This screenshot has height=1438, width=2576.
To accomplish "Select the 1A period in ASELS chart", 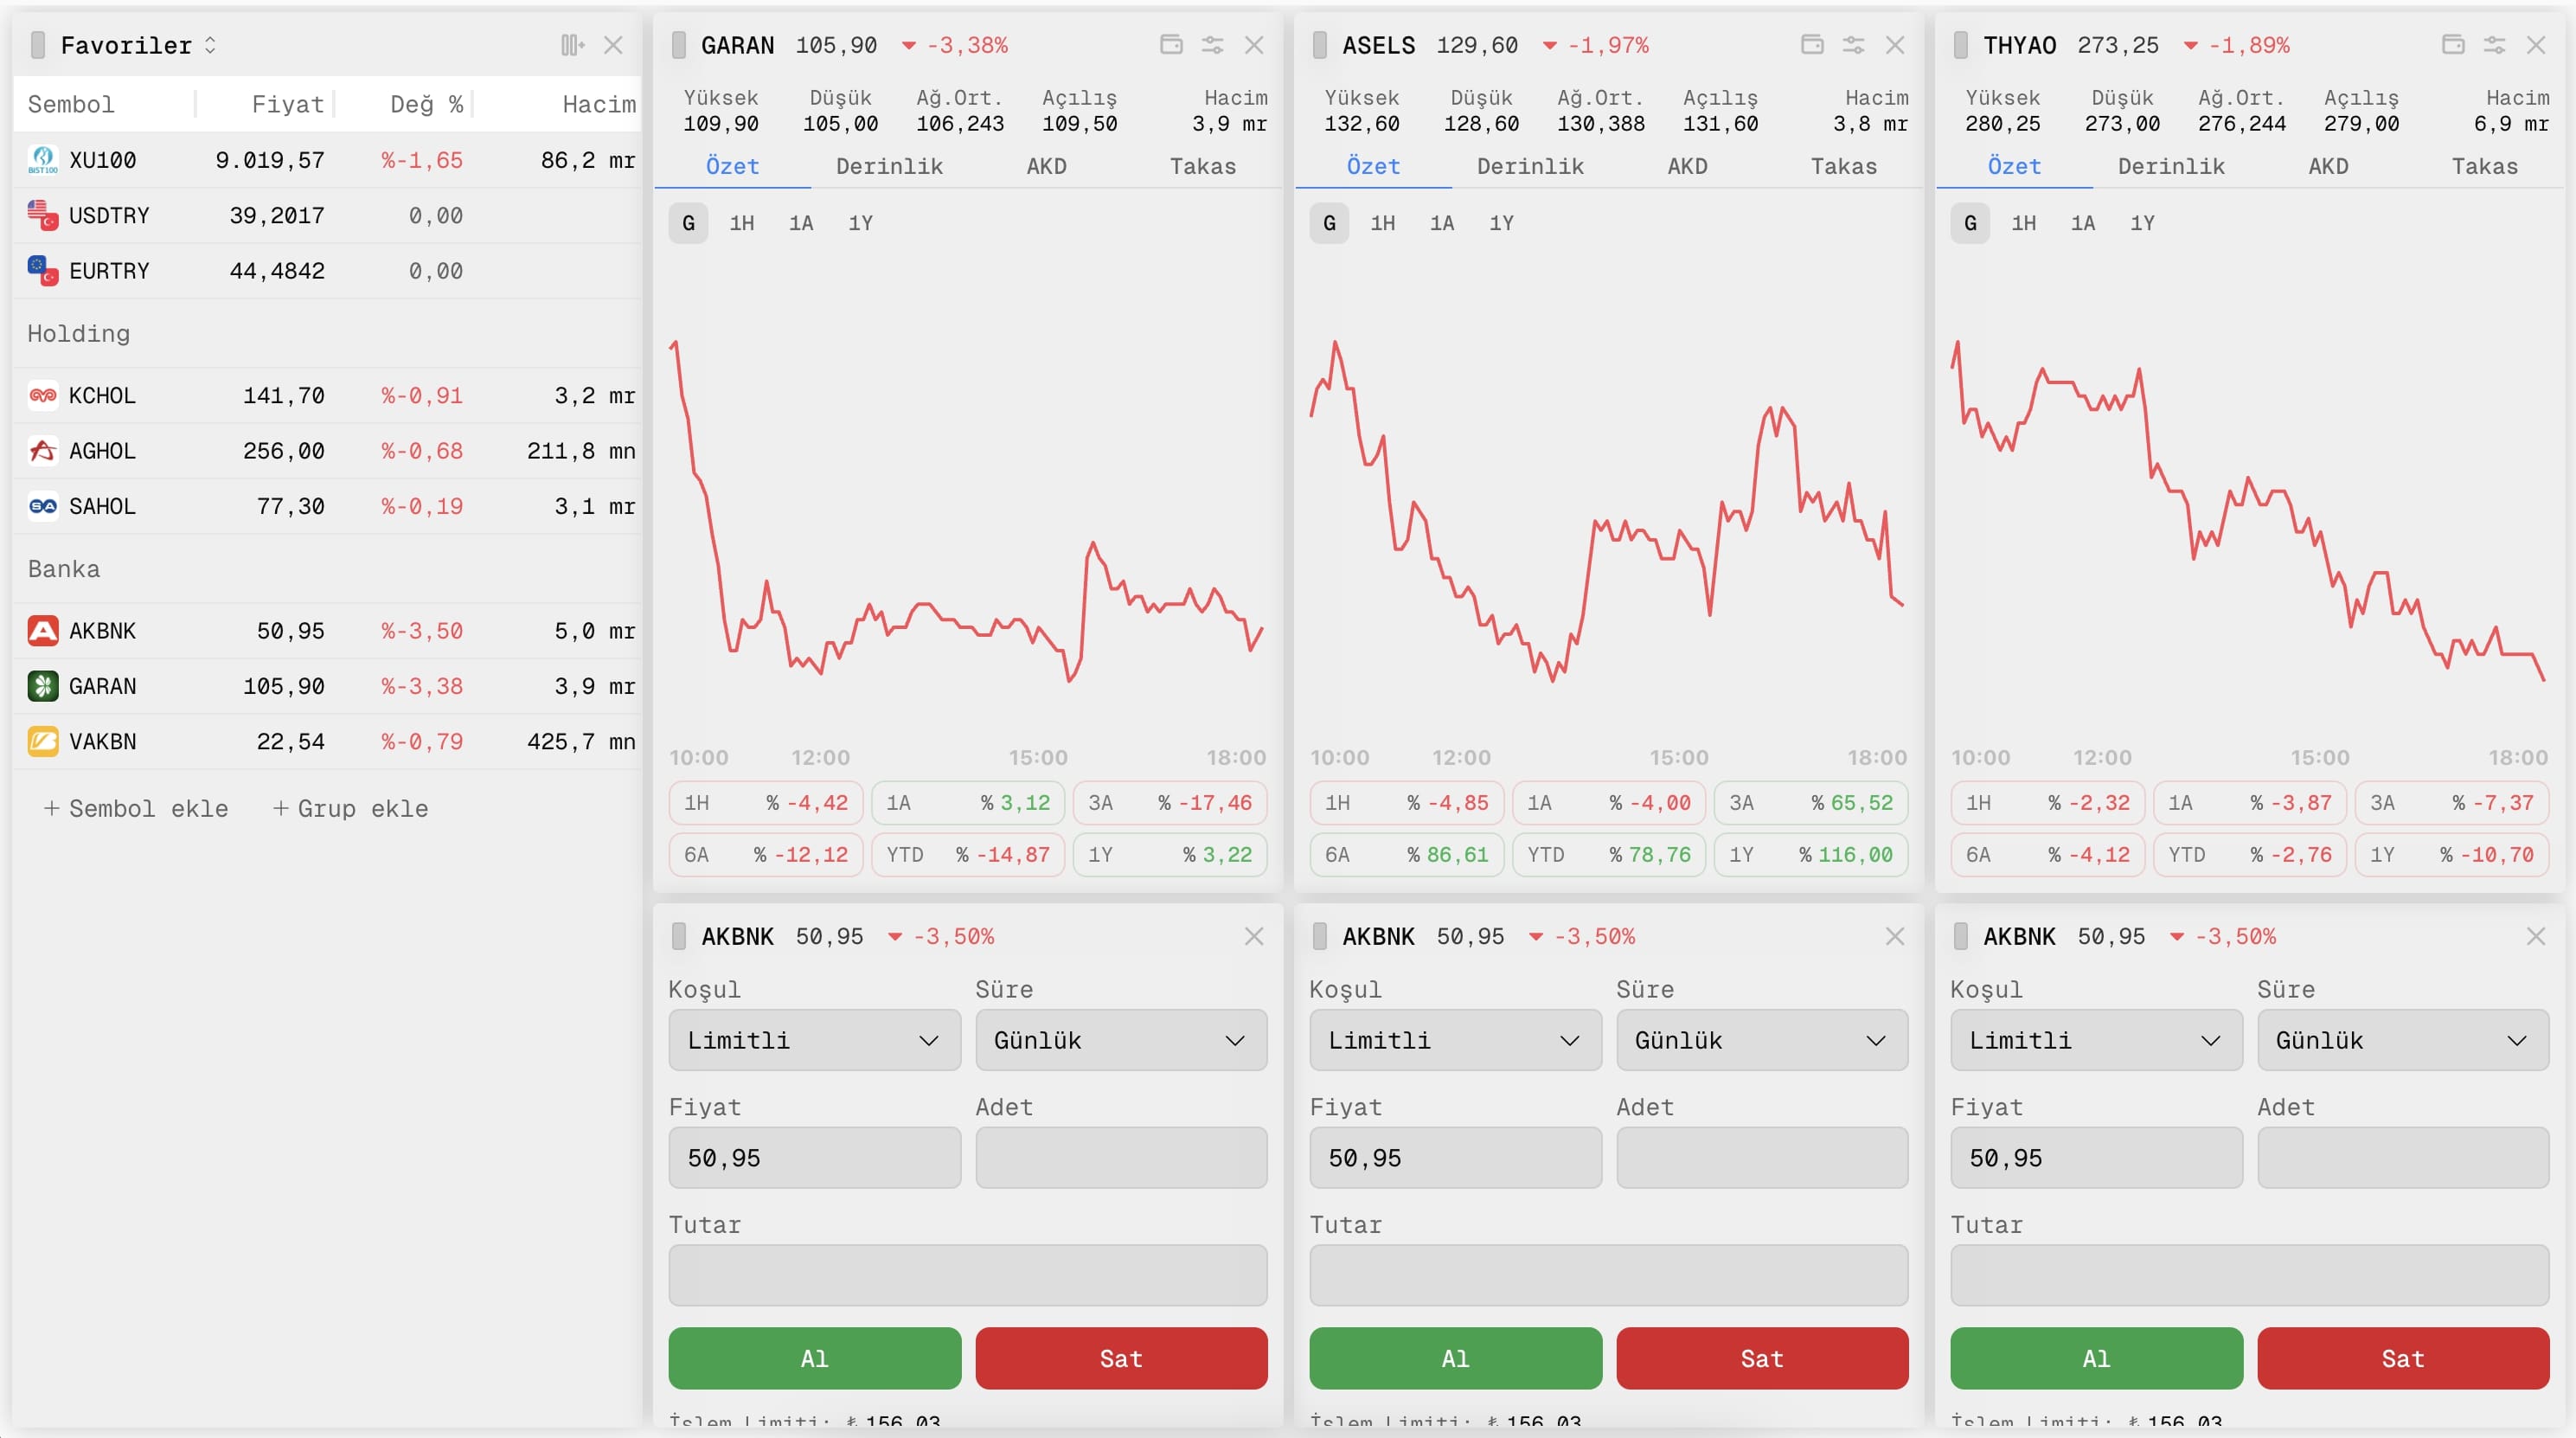I will pyautogui.click(x=1441, y=223).
